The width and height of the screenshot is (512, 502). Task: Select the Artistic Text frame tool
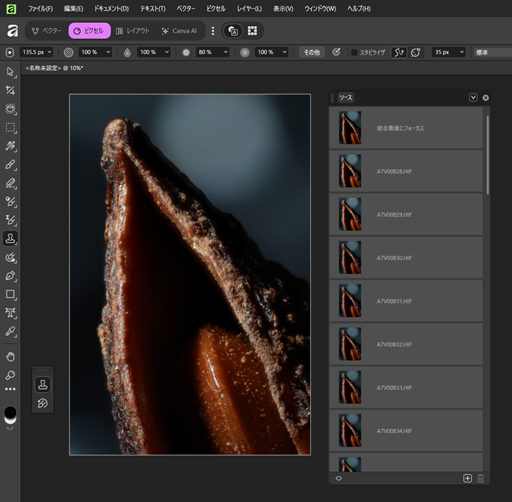tap(10, 313)
